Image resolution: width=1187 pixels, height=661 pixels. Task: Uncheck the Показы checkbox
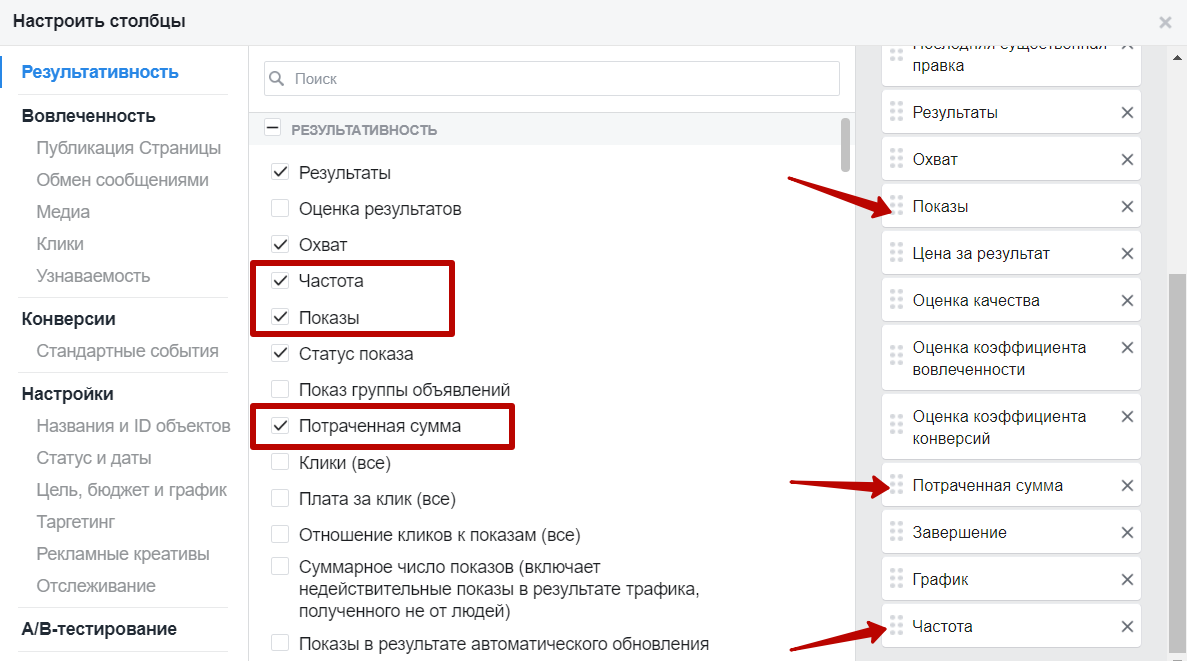pyautogui.click(x=280, y=316)
